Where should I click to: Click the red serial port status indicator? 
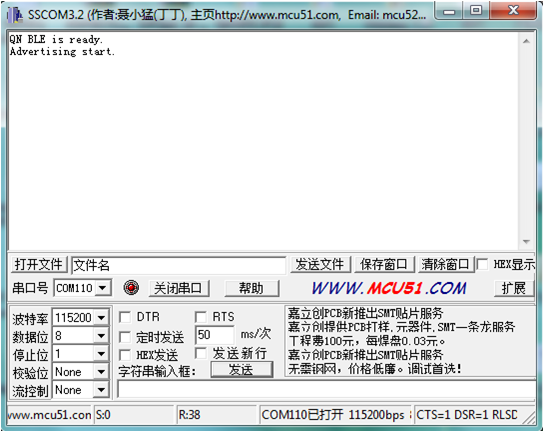tap(131, 288)
